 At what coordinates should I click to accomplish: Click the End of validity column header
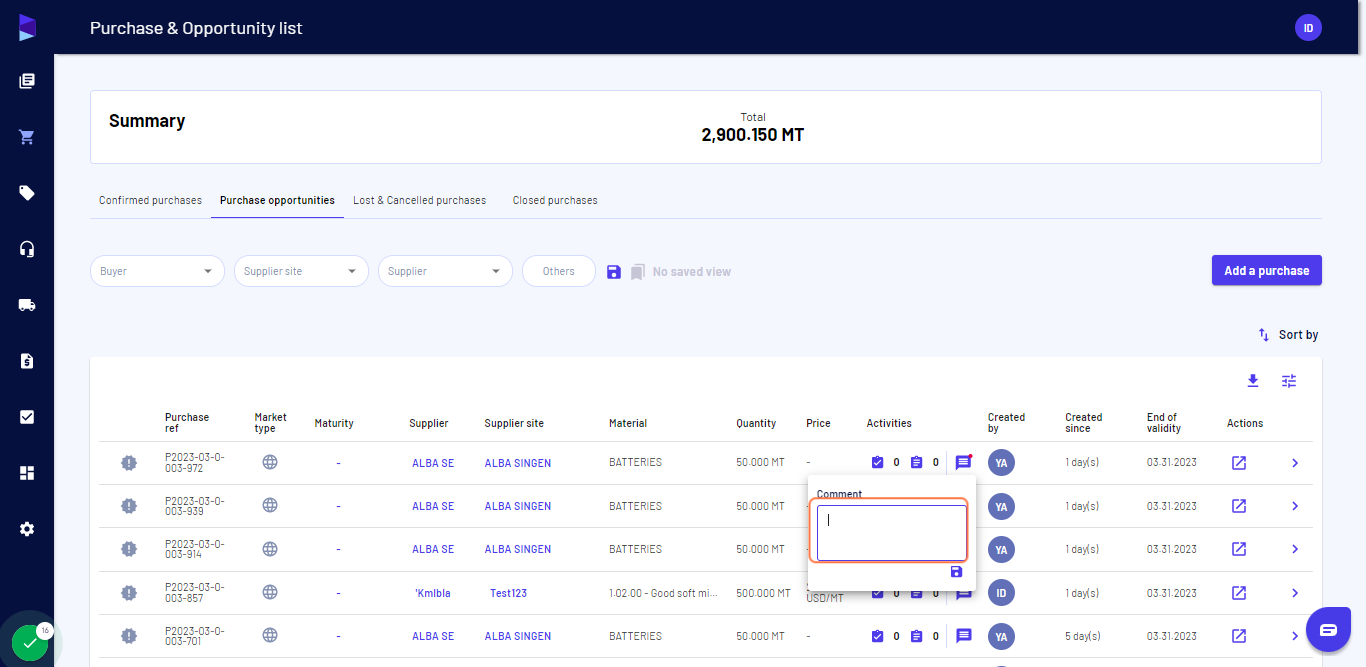tap(1164, 423)
